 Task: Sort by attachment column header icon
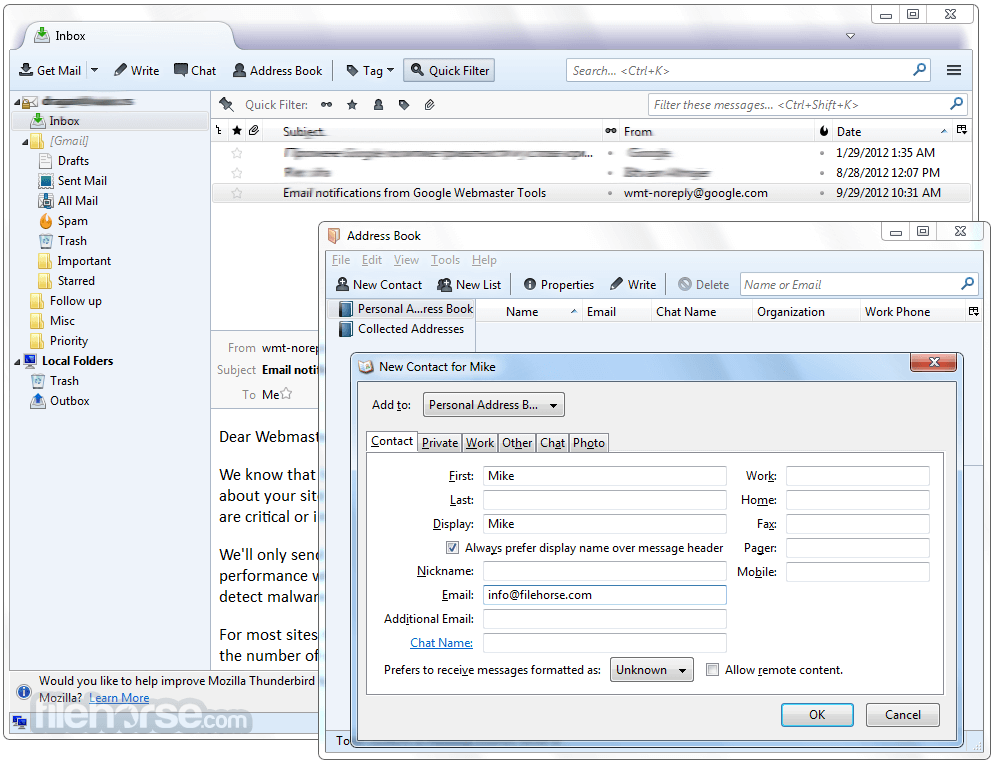254,131
